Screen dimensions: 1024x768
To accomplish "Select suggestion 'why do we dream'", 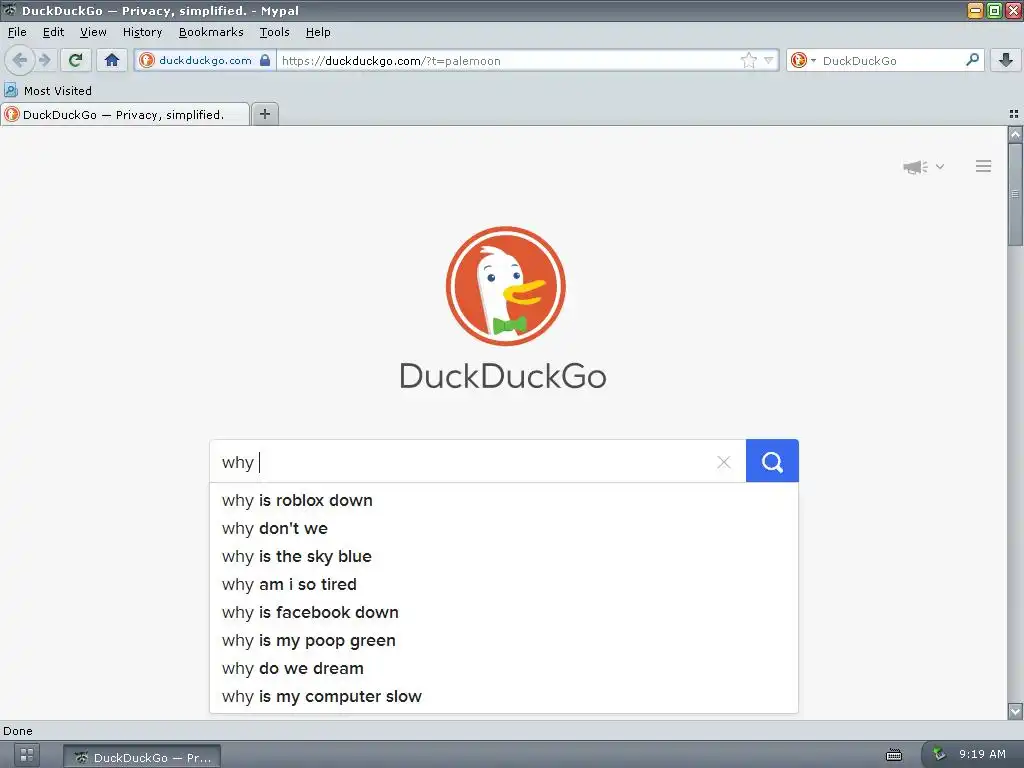I will coord(504,669).
